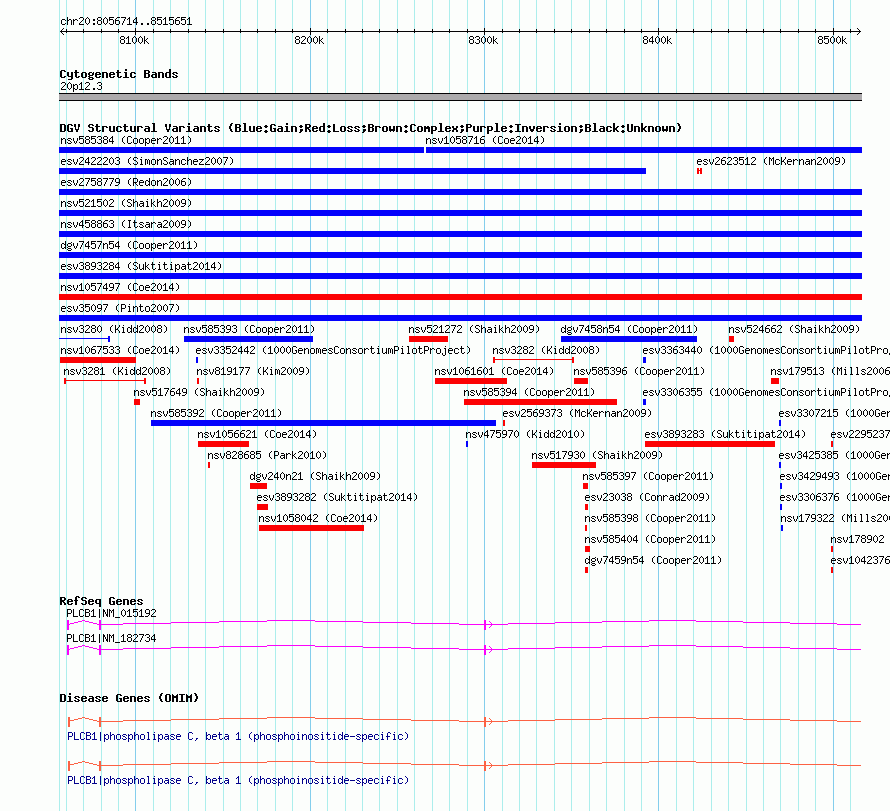
Task: Click the Cytogenetic Bands track title
Action: [x=119, y=74]
